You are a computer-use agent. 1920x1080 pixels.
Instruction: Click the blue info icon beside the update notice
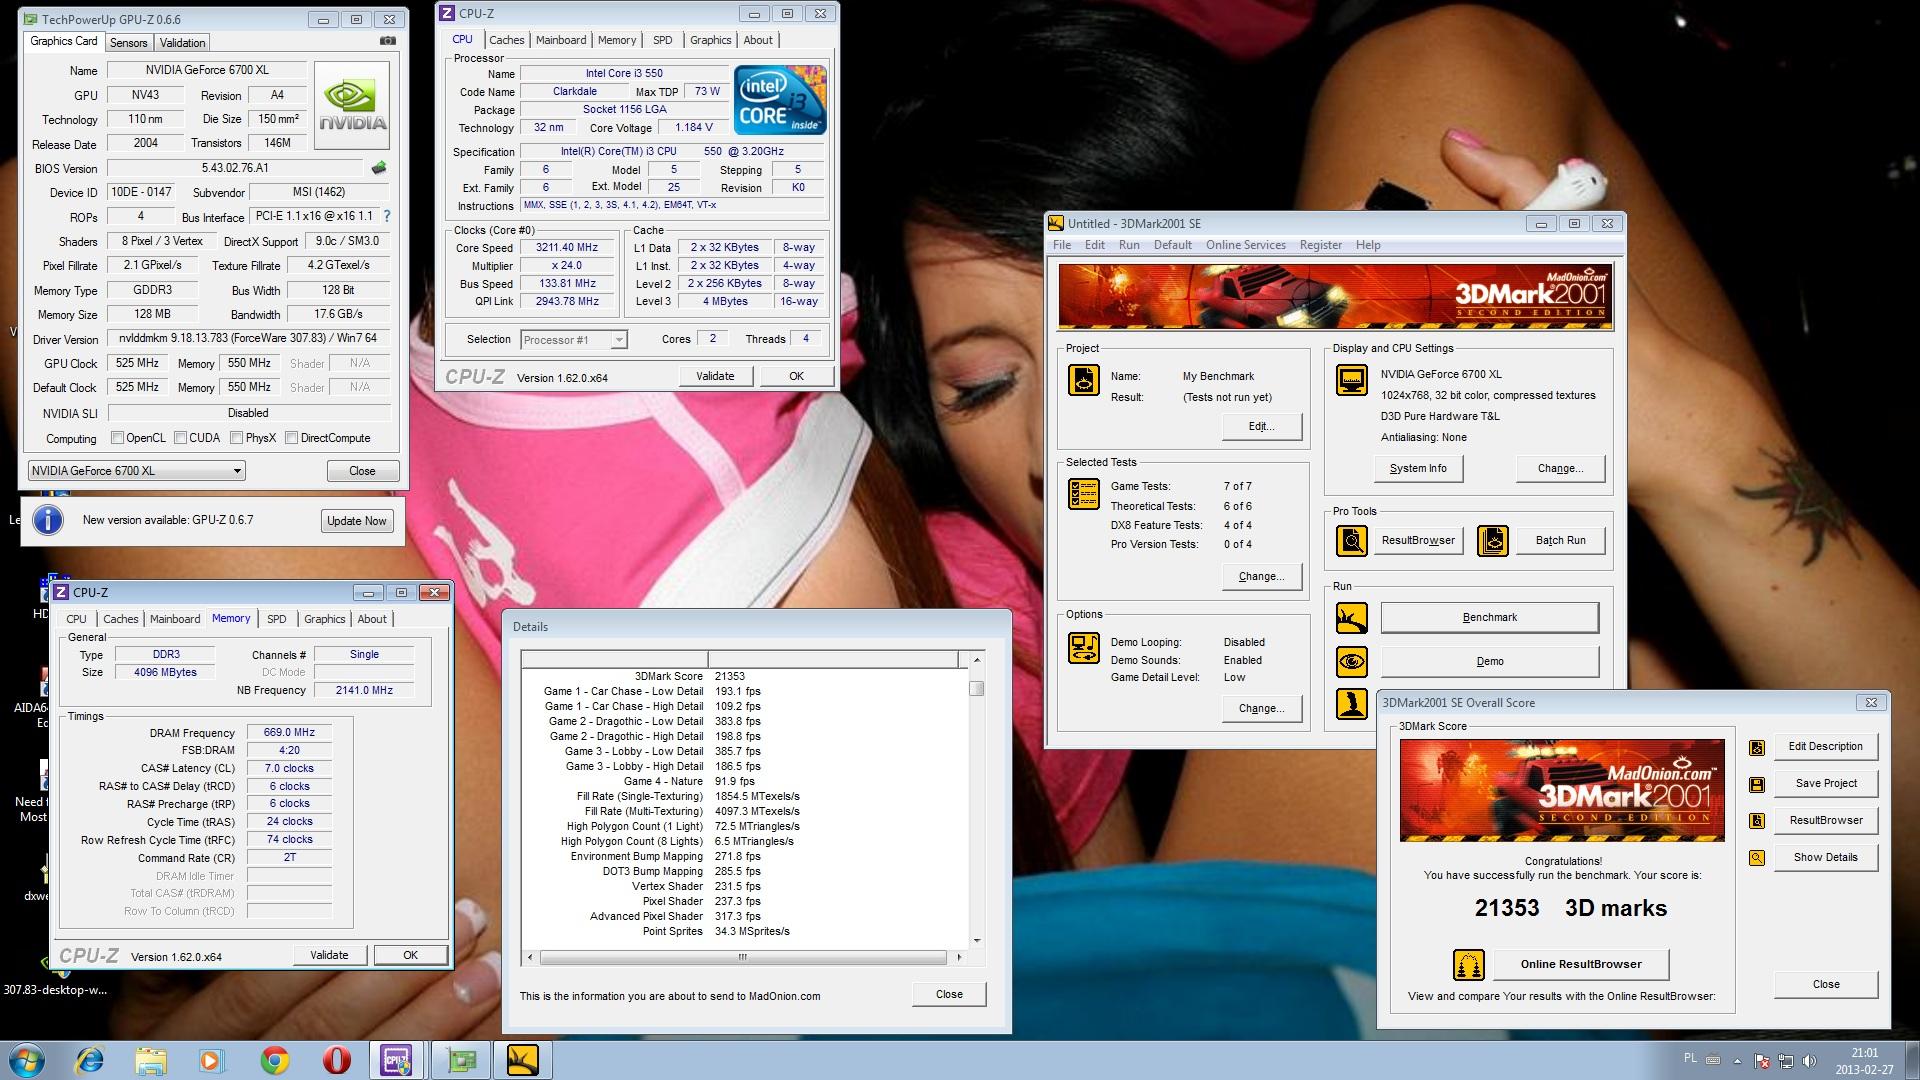(48, 520)
